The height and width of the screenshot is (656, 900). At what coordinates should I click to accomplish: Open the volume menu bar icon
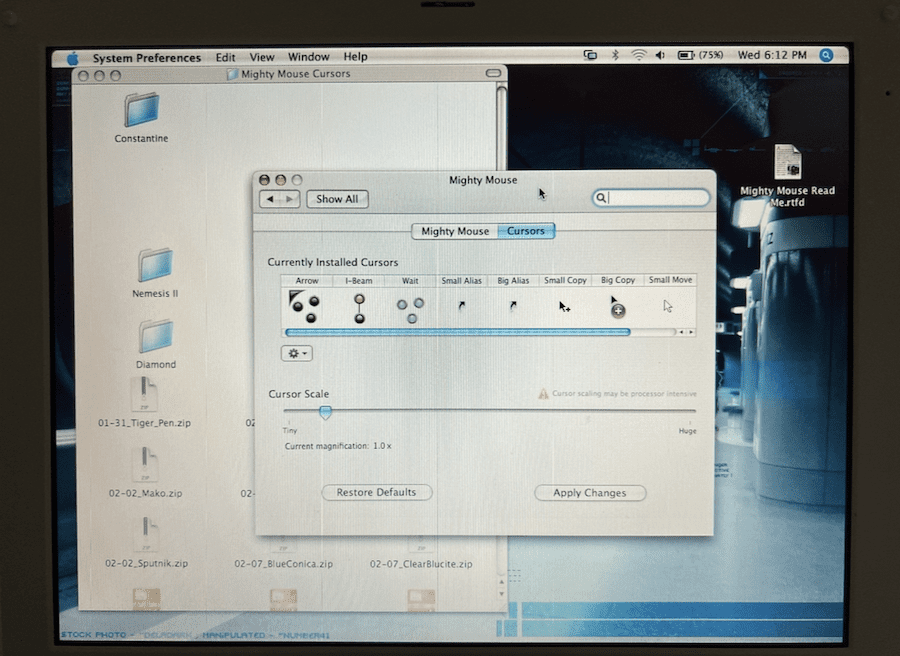[x=660, y=55]
